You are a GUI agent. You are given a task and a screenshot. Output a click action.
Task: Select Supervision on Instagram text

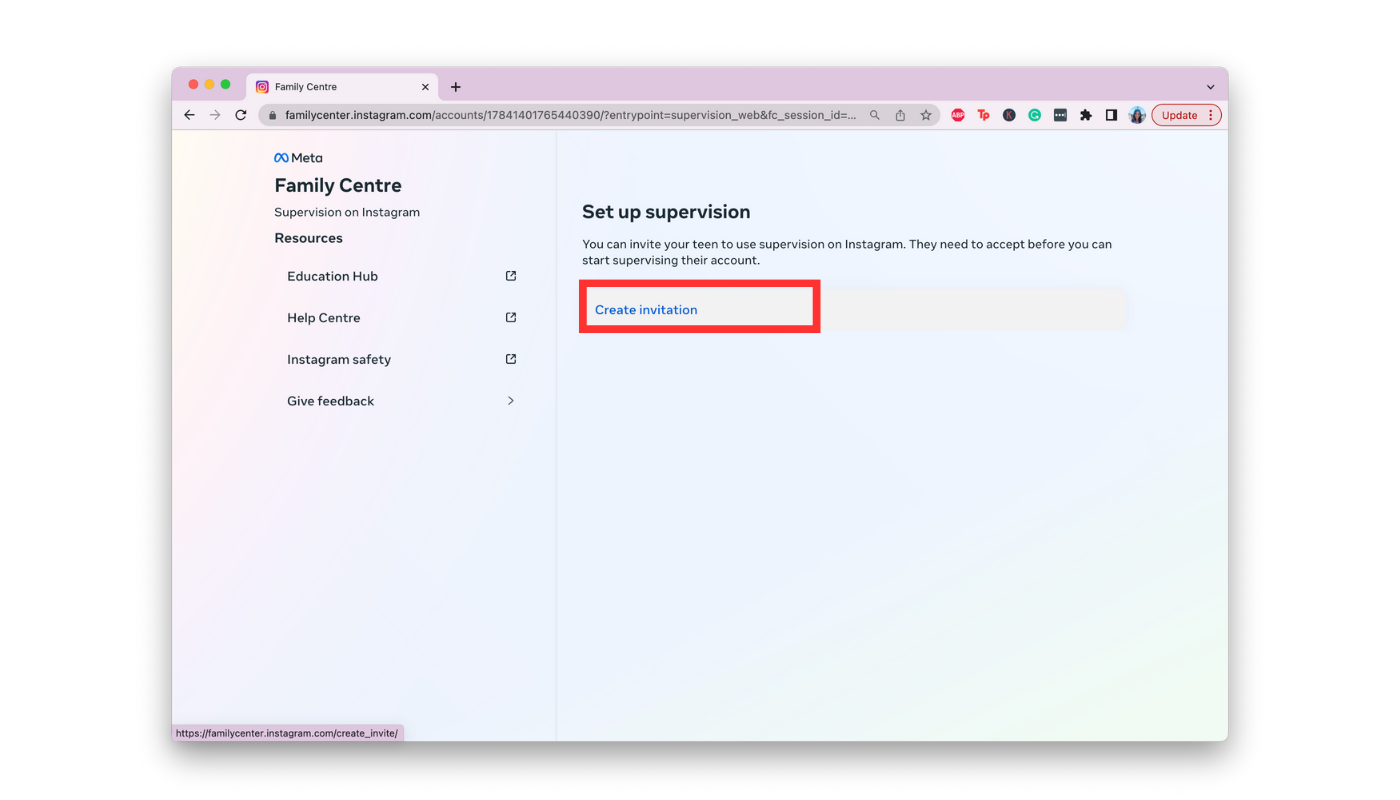pyautogui.click(x=347, y=212)
